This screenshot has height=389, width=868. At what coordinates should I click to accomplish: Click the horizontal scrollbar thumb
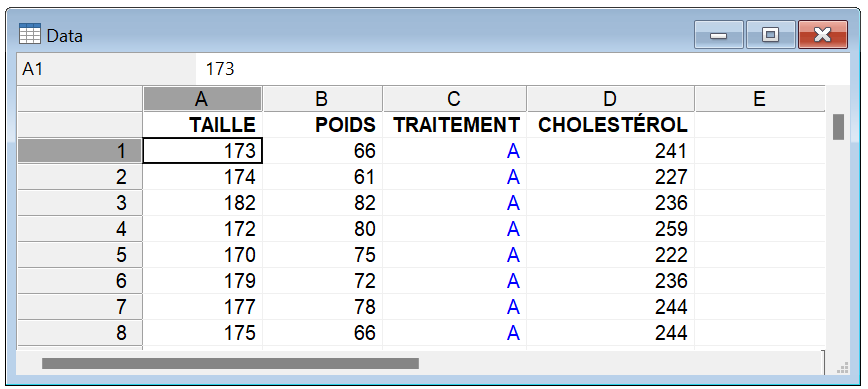[x=230, y=364]
